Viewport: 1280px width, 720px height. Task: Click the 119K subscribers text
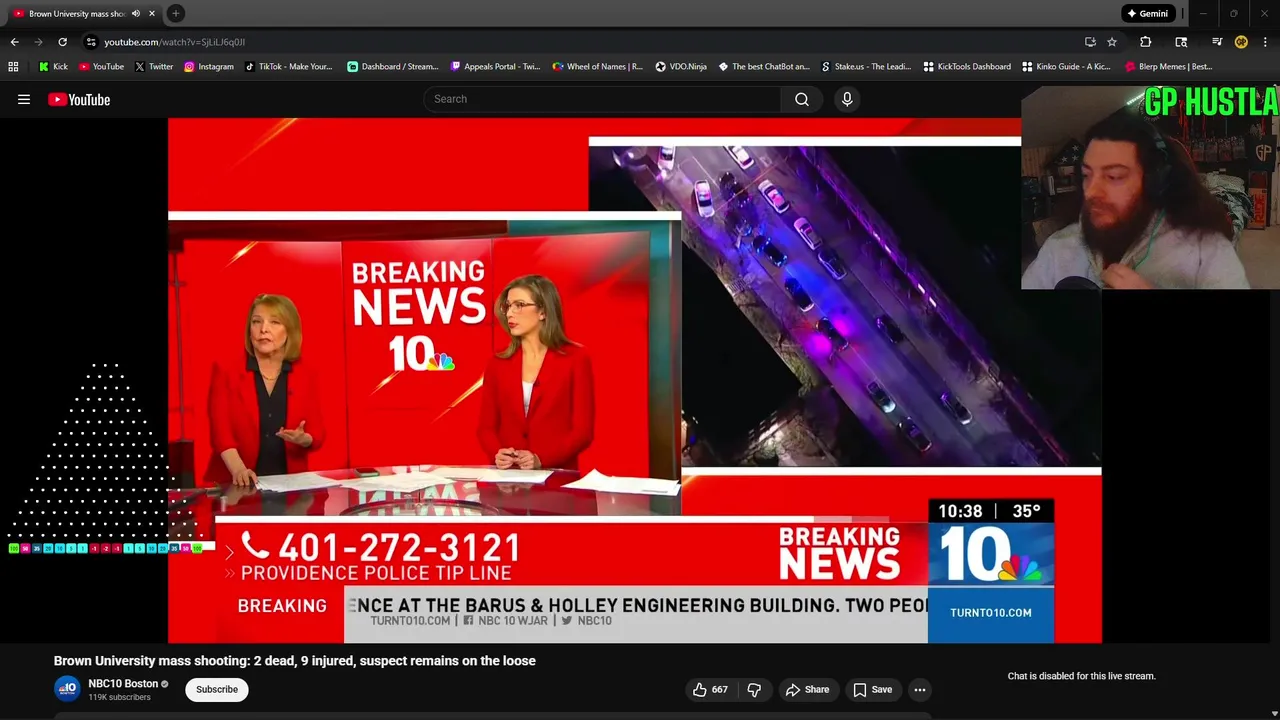click(x=119, y=697)
